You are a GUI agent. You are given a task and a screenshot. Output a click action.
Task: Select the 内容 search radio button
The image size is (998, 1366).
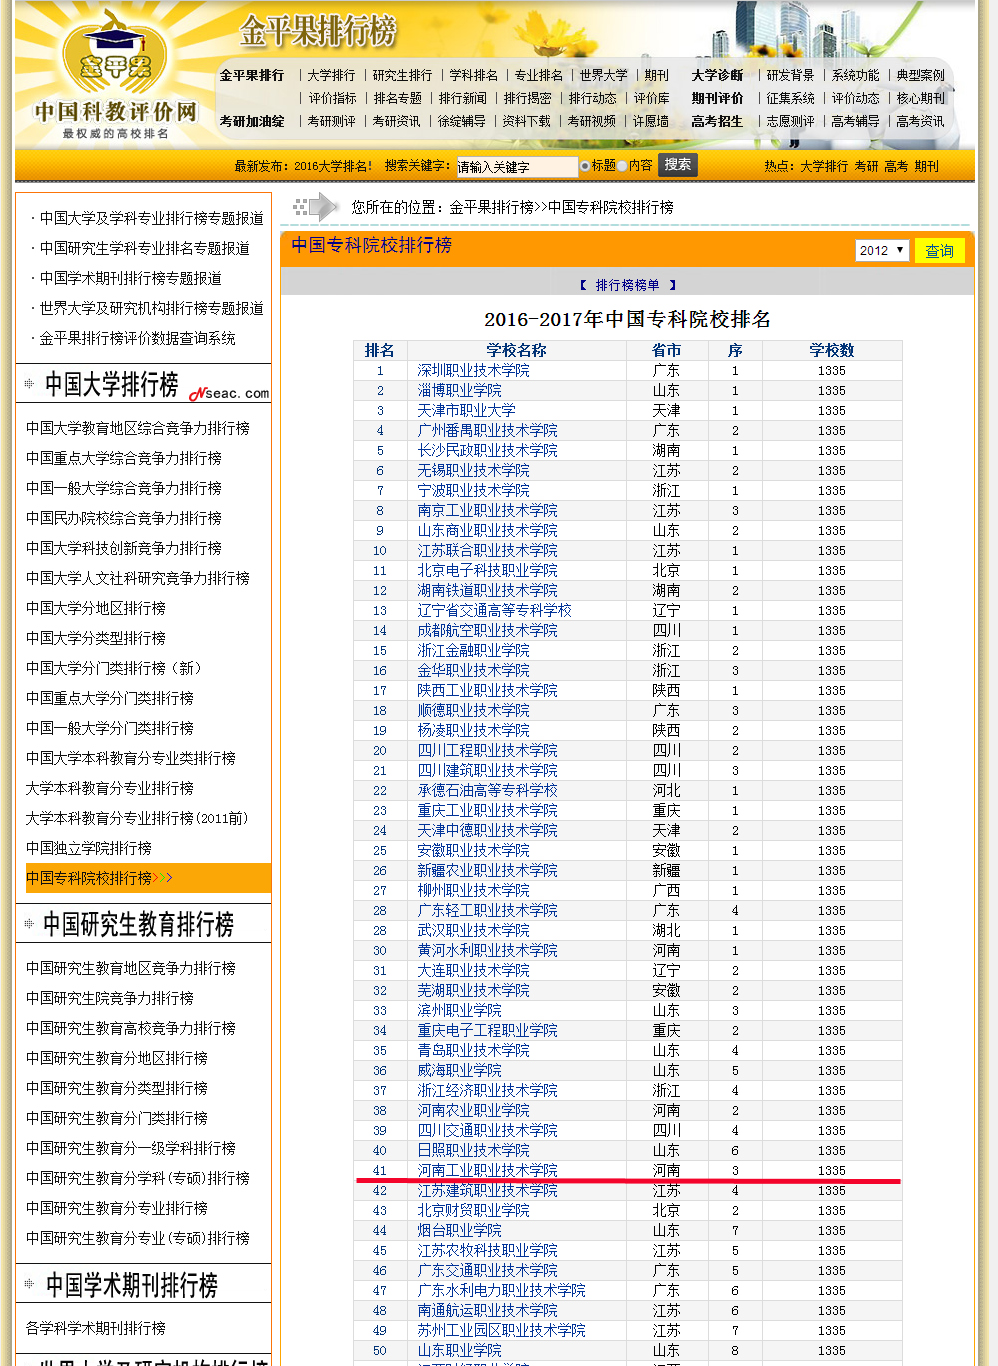tap(622, 166)
